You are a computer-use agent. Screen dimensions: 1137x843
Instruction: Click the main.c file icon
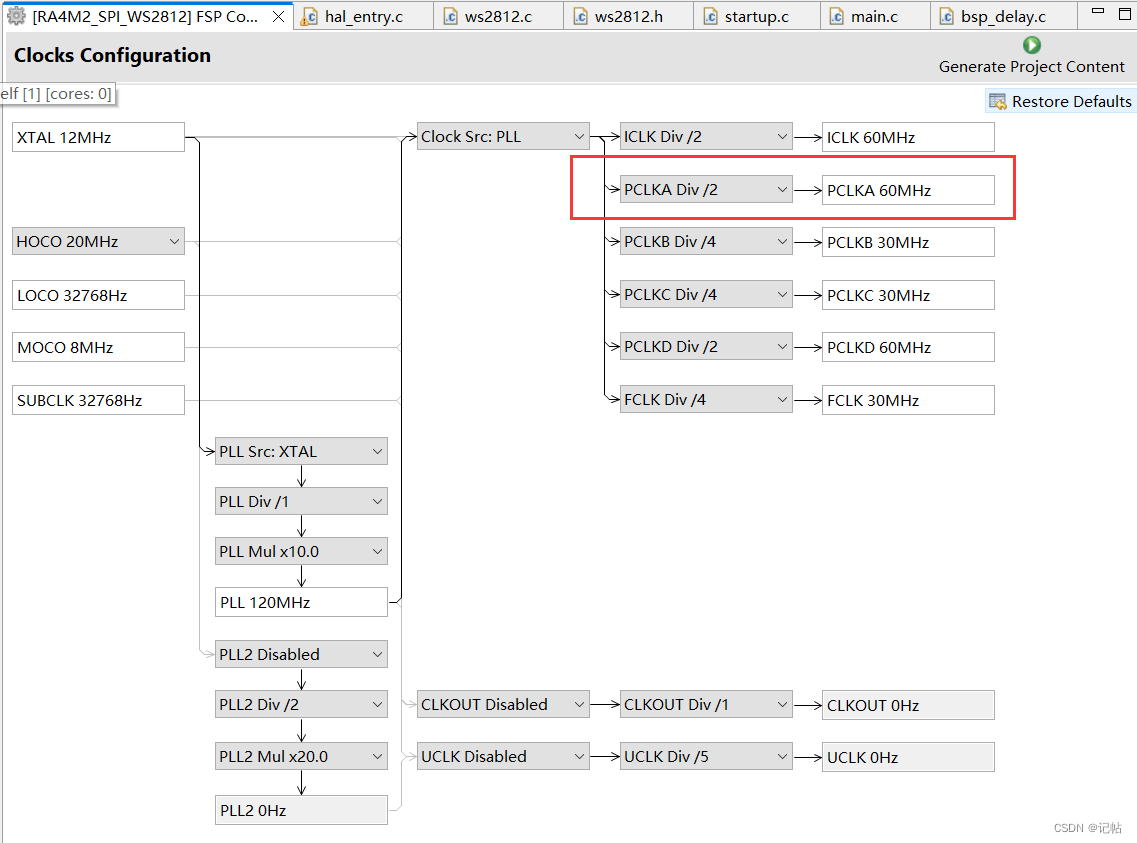pyautogui.click(x=836, y=17)
